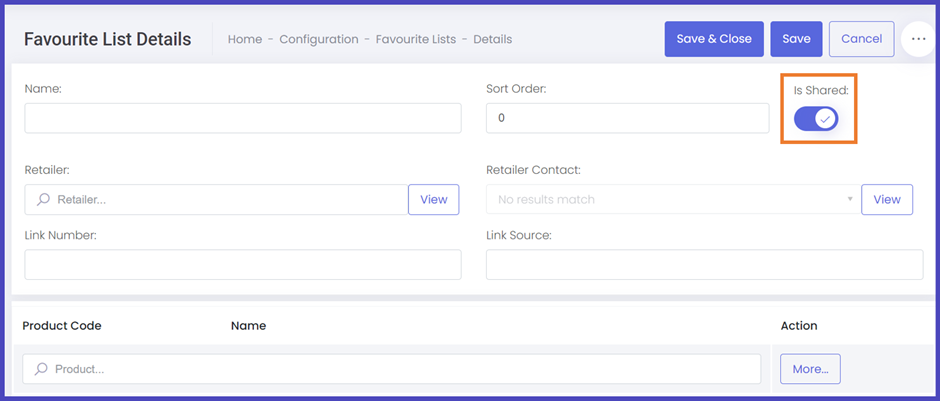The image size is (940, 401).
Task: Go to Home in the breadcrumb
Action: (245, 40)
